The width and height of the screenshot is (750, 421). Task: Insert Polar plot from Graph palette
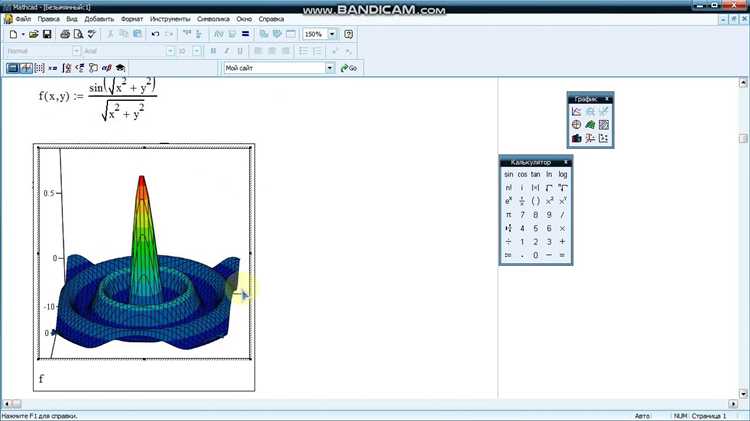(576, 125)
